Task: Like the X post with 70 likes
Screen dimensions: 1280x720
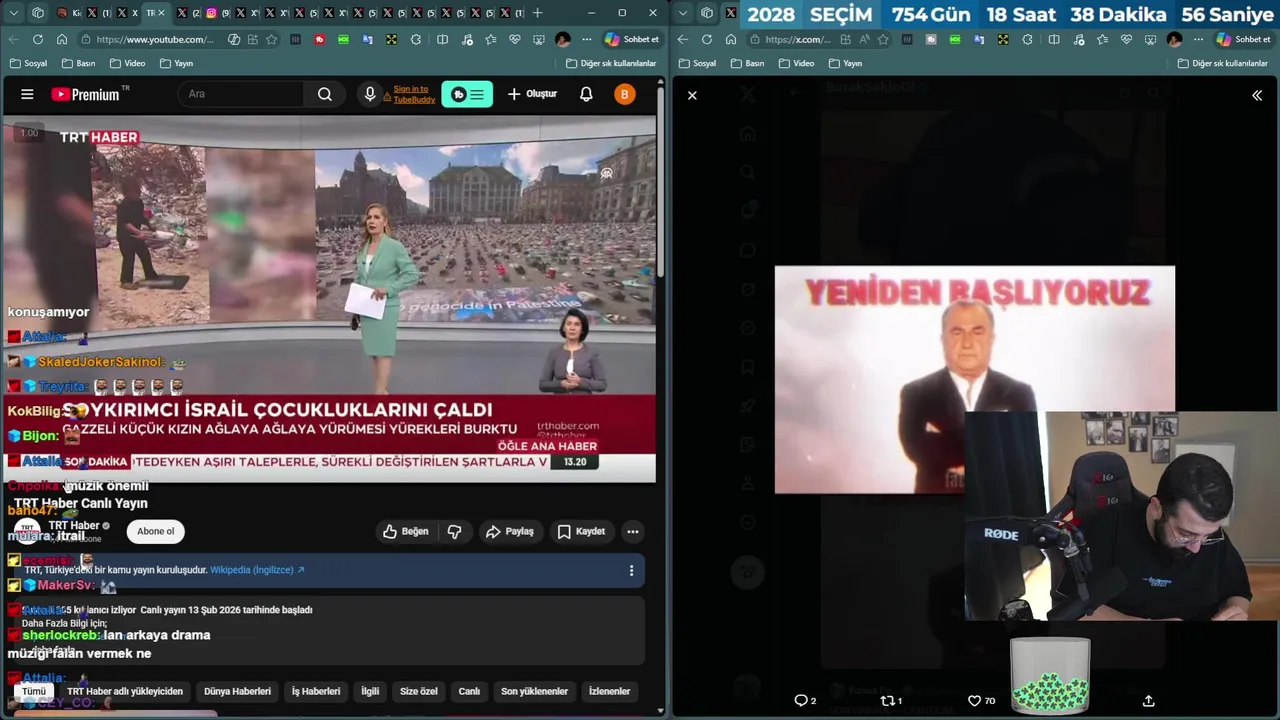Action: 981,700
